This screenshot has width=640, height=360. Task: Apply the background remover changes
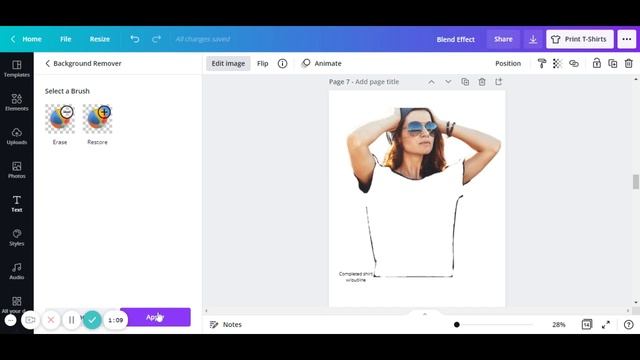[x=156, y=317]
